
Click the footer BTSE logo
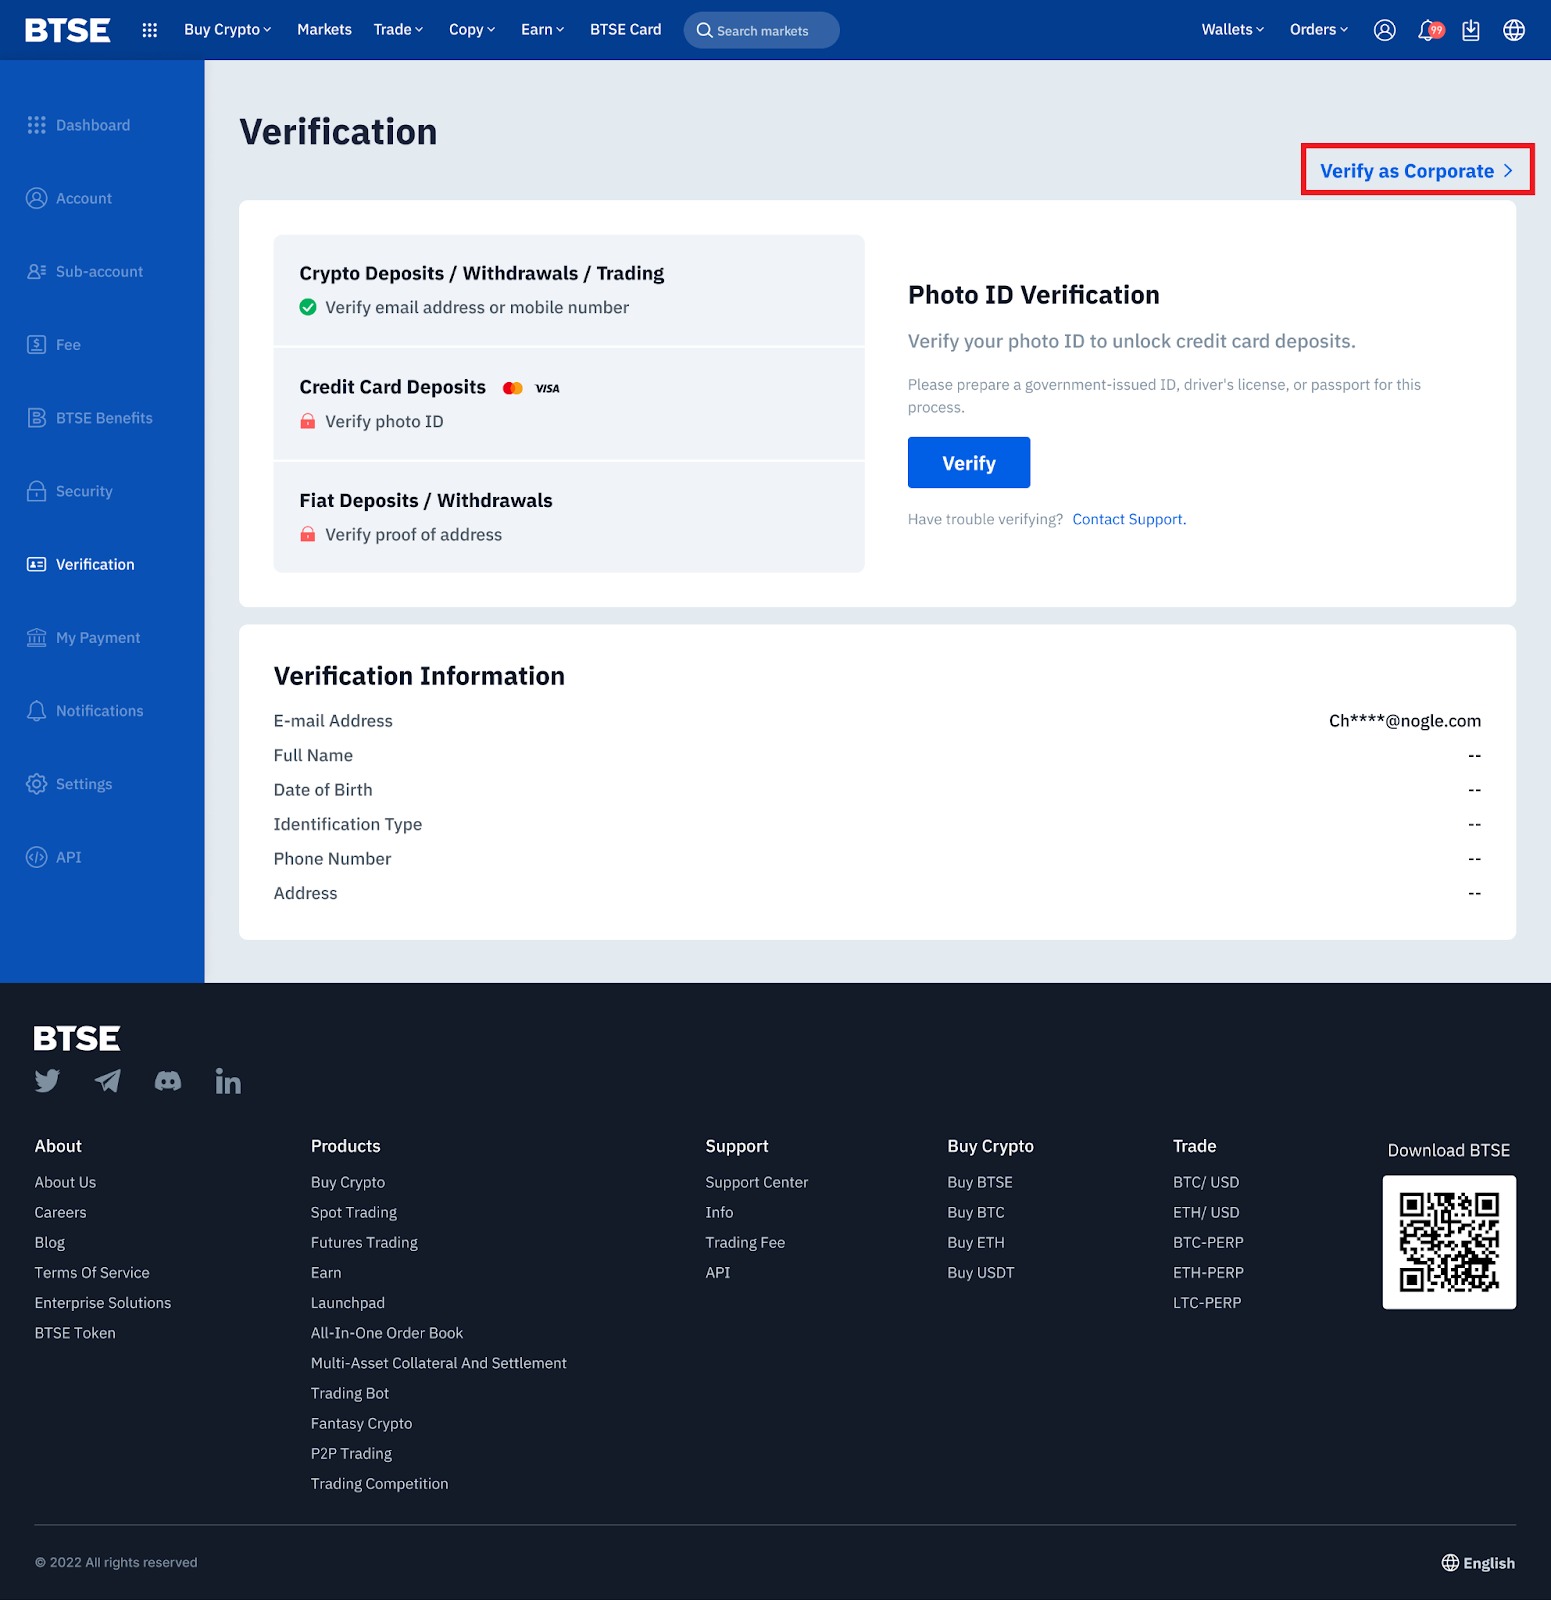point(77,1038)
